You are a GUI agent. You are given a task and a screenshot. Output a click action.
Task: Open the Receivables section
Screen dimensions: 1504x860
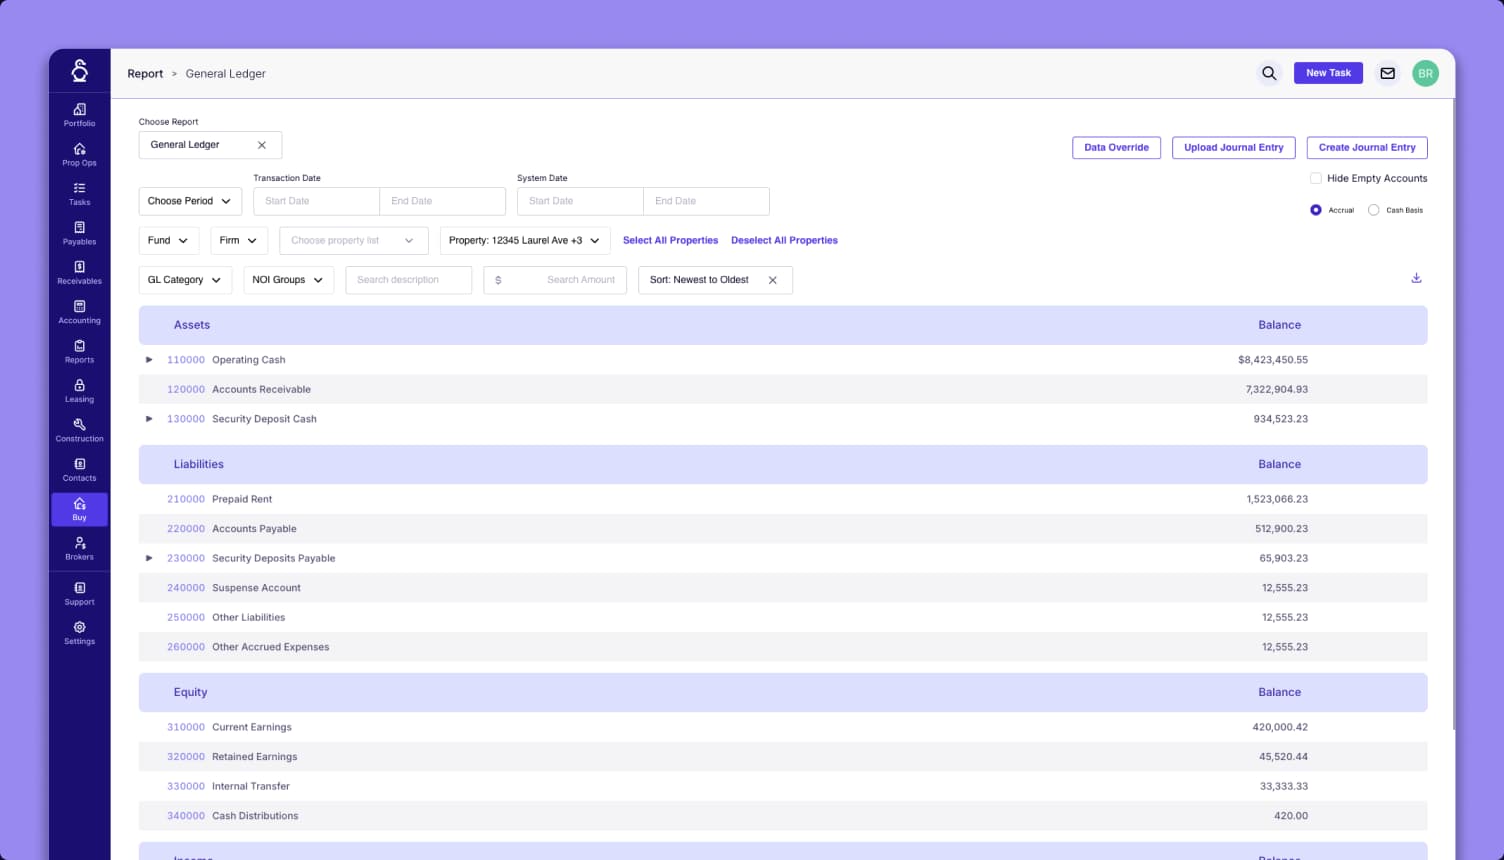(79, 273)
